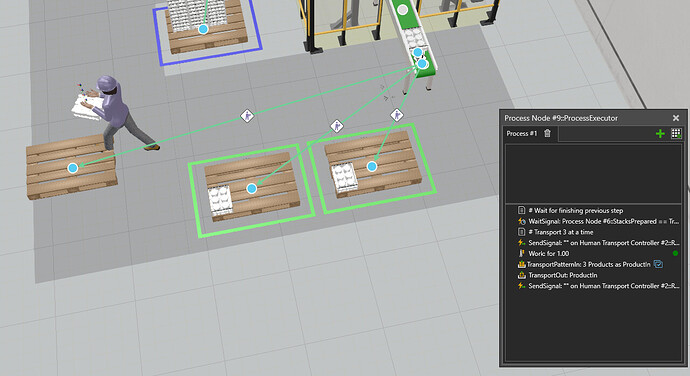The image size is (690, 376).
Task: Click the SendSignal icon below TransportOut
Action: [521, 286]
